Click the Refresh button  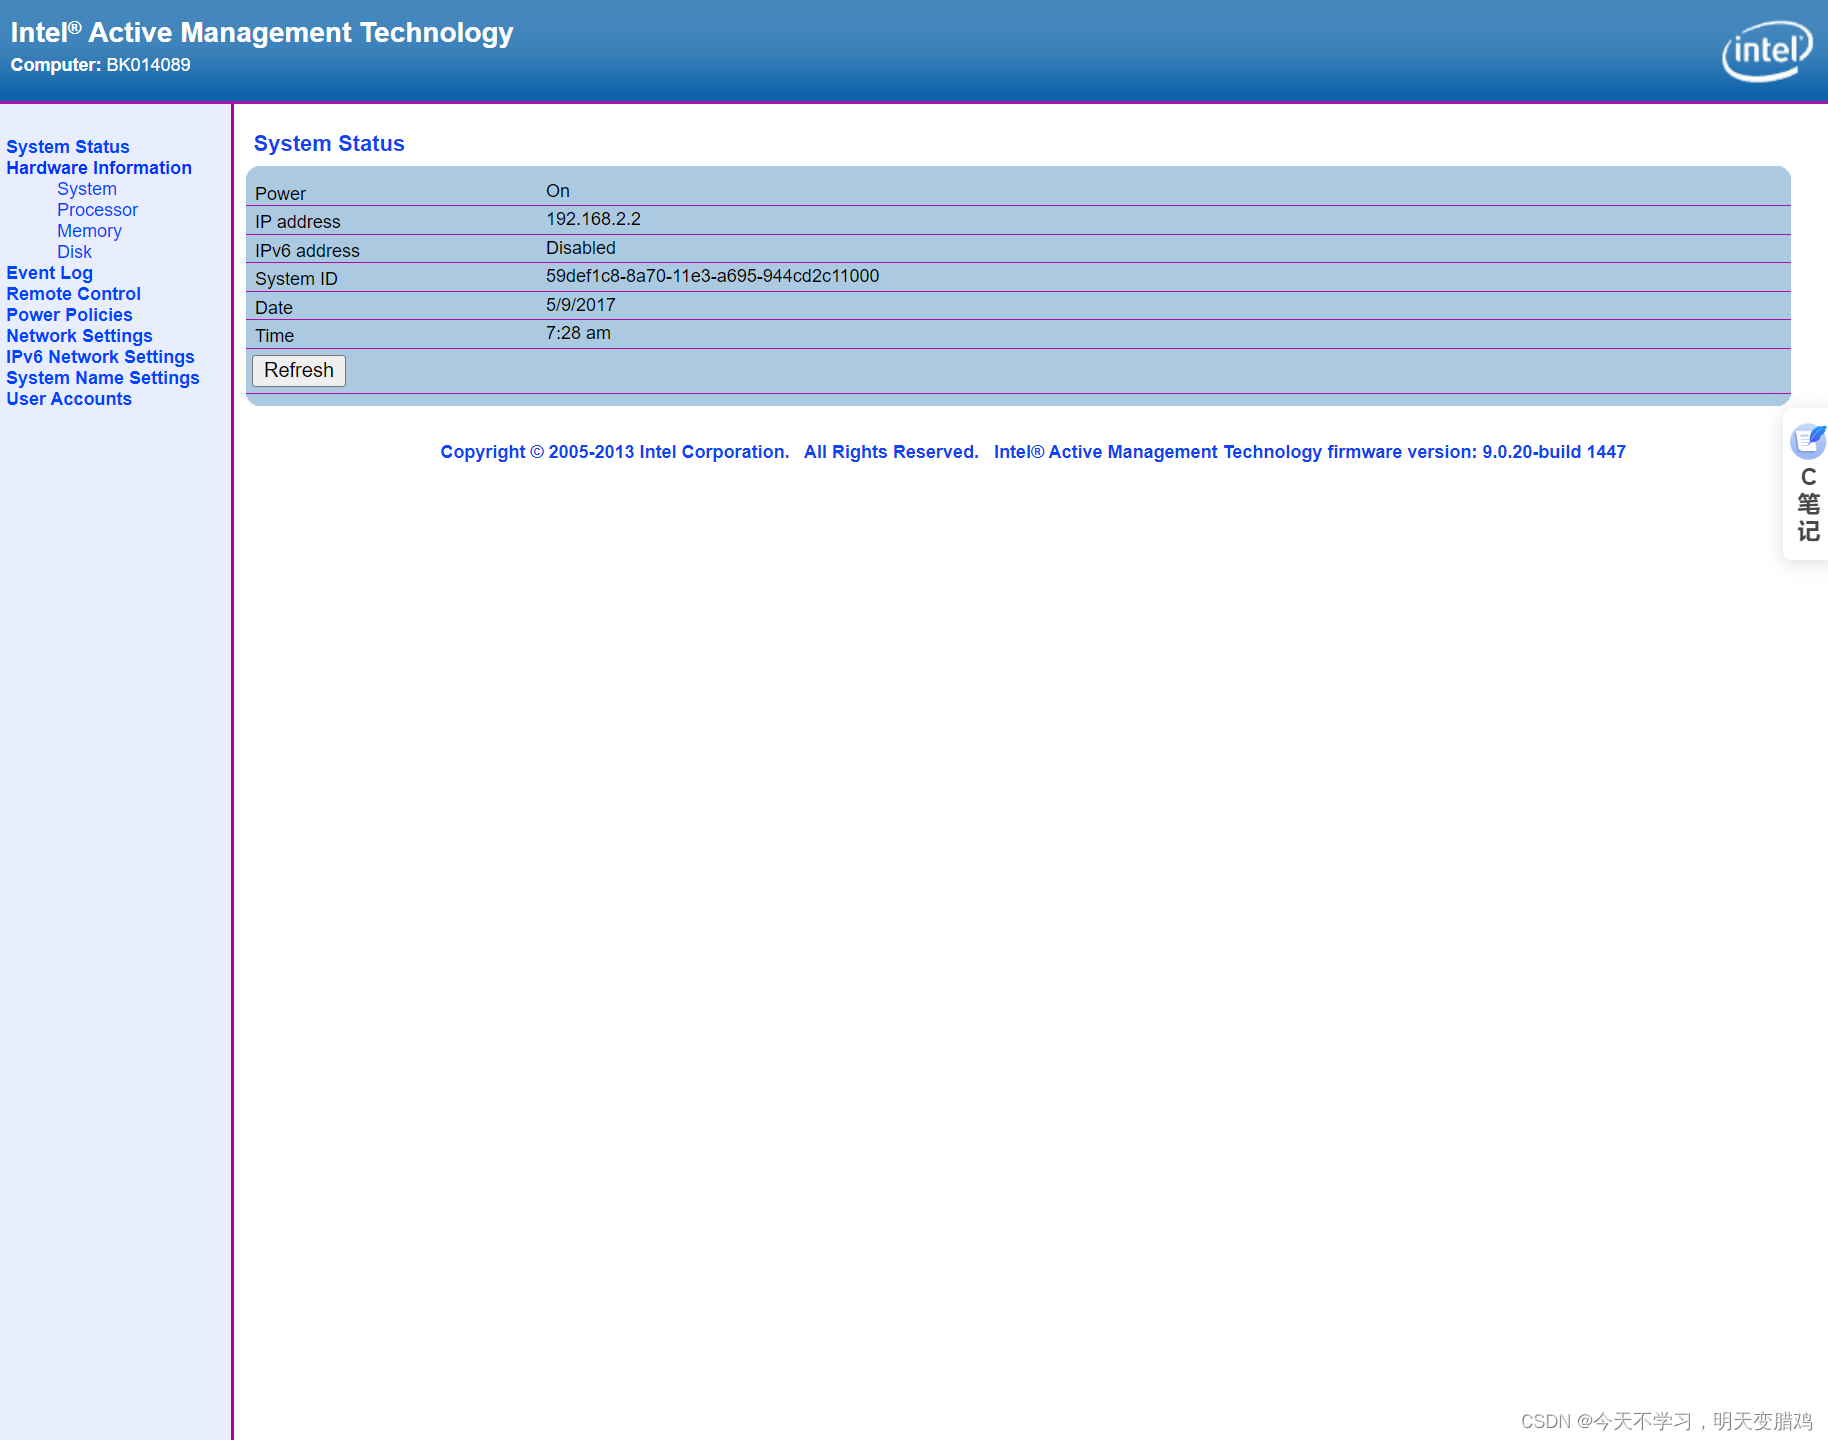point(299,371)
